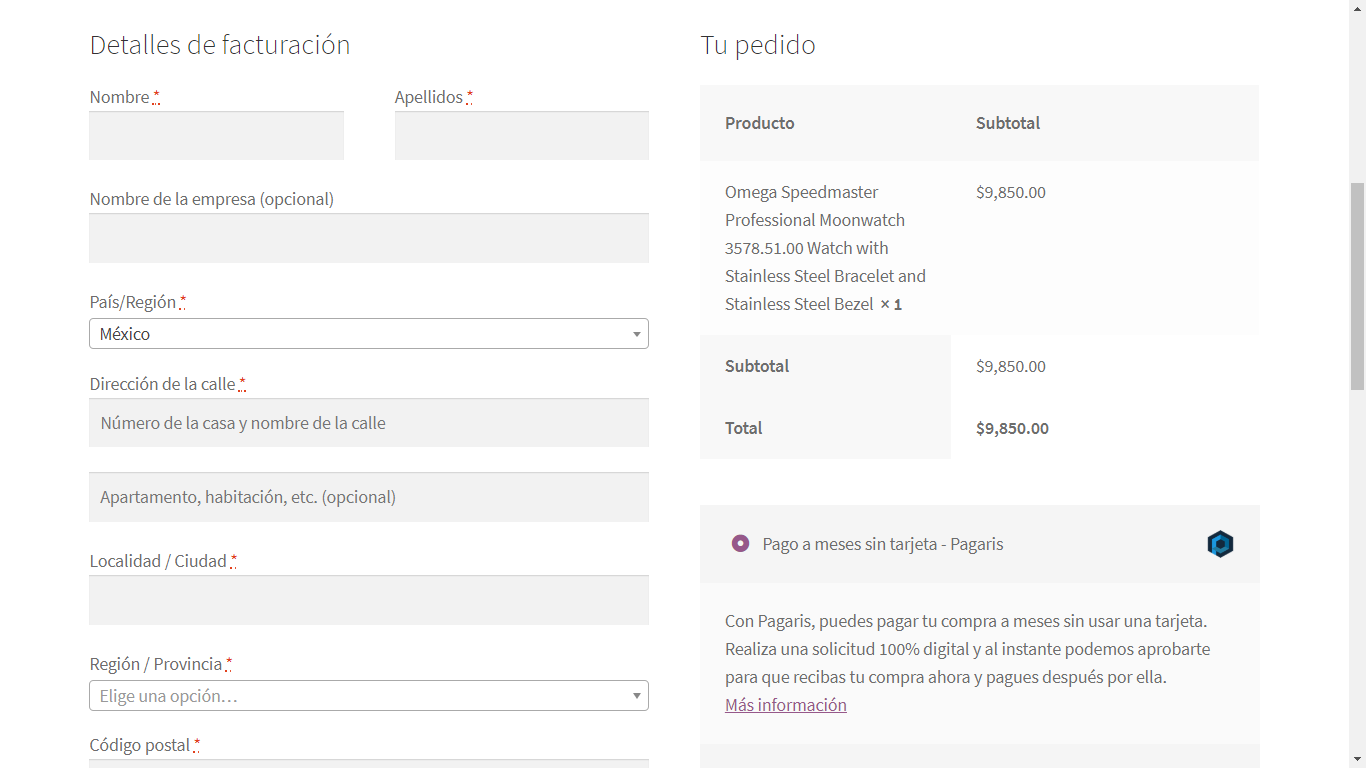1366x768 pixels.
Task: Click the 'Tu pedido' heading
Action: click(758, 45)
